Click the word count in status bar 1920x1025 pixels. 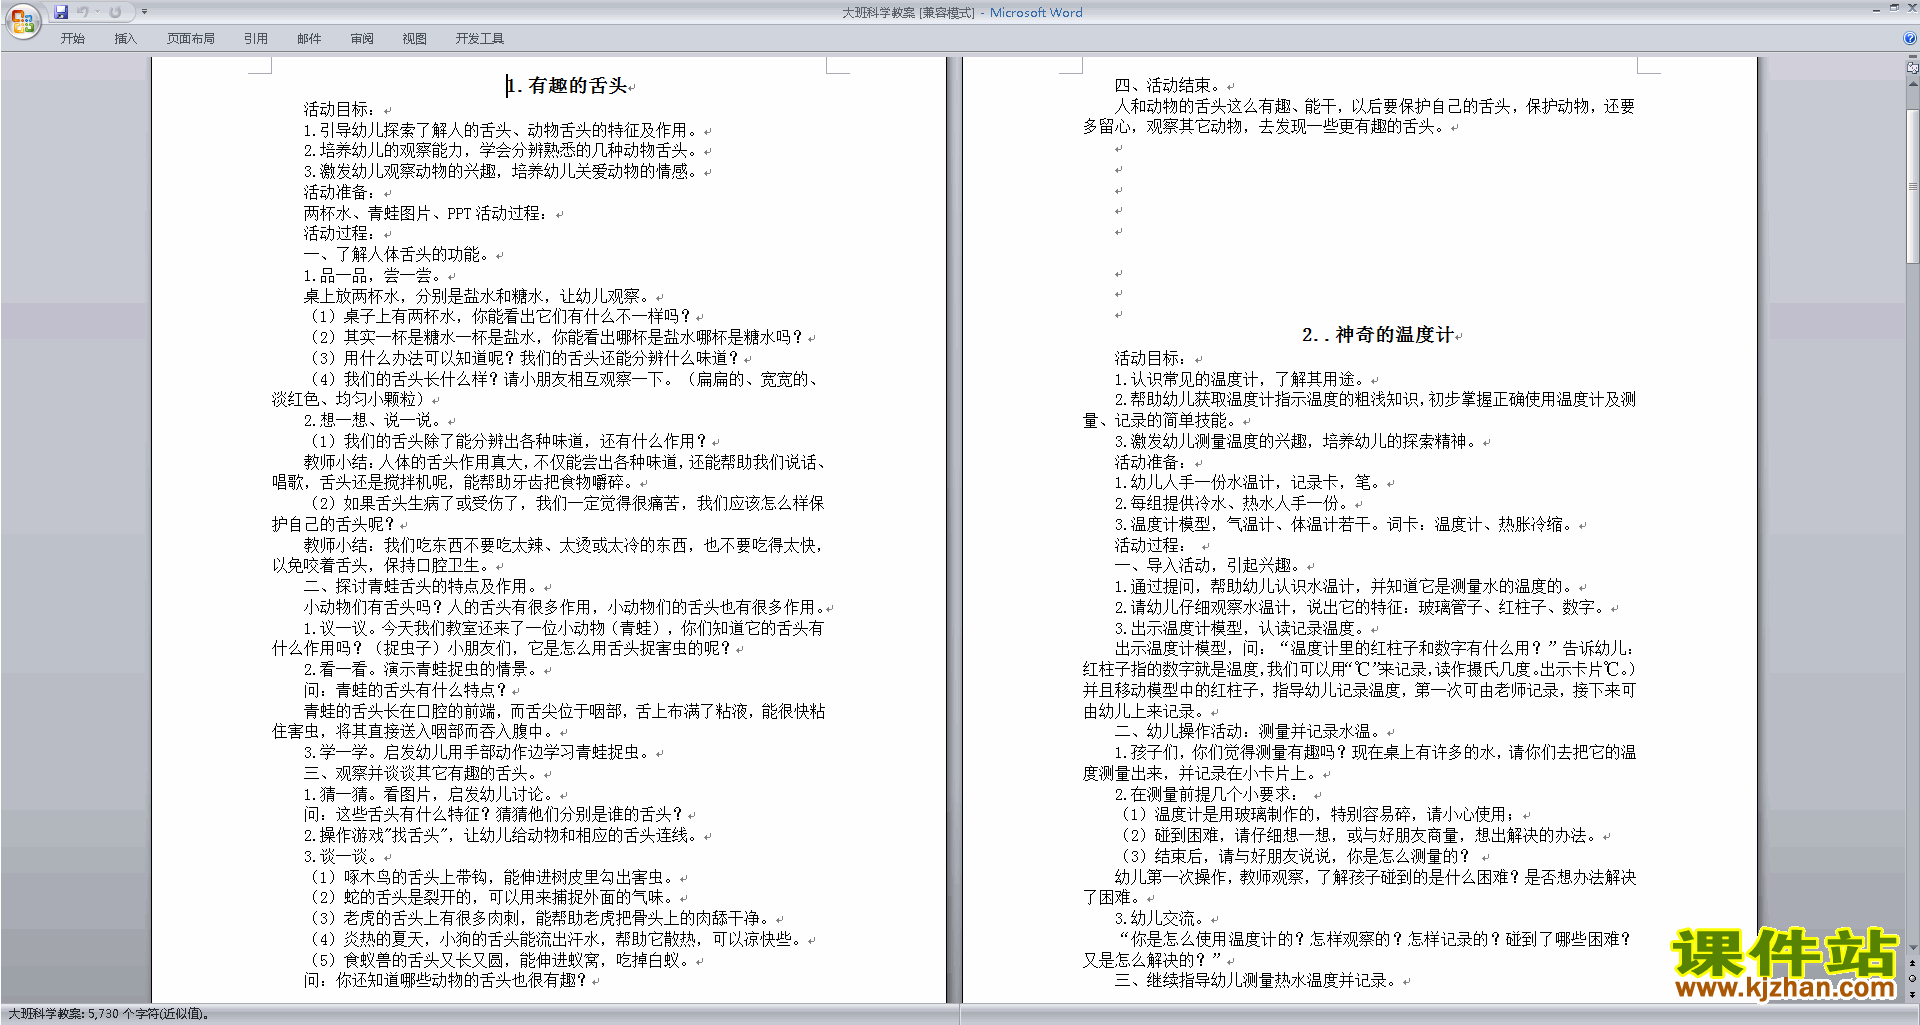(108, 1014)
